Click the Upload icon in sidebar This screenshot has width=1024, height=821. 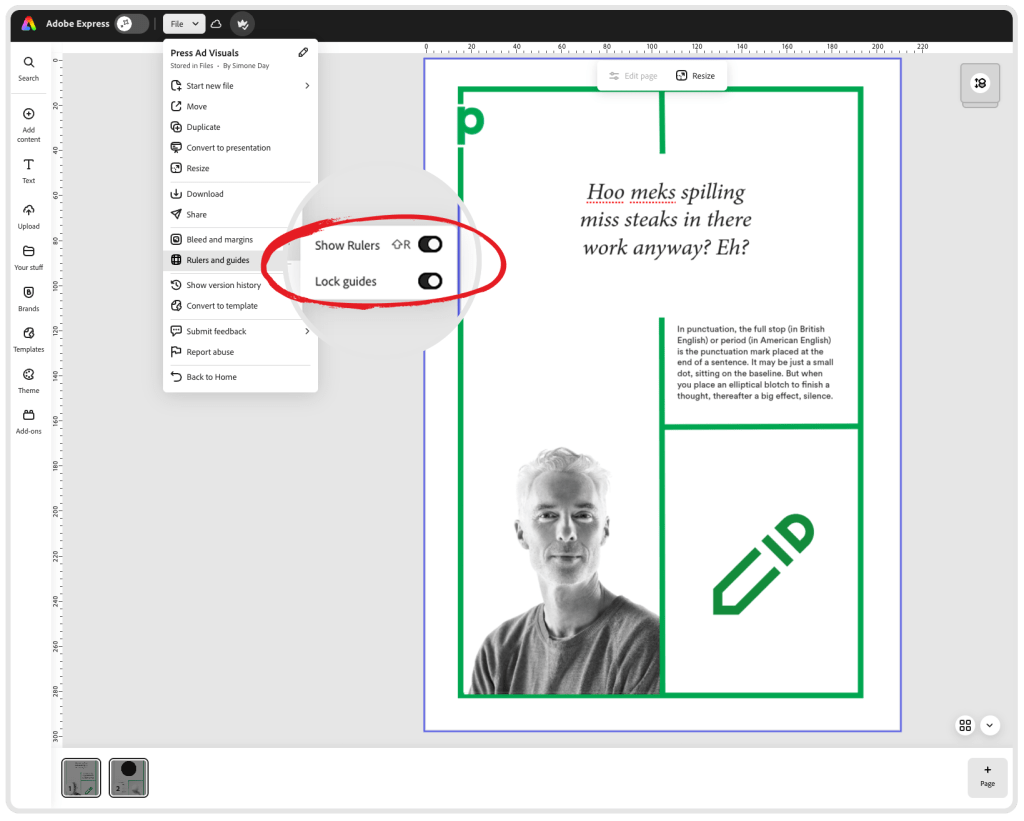(x=28, y=215)
